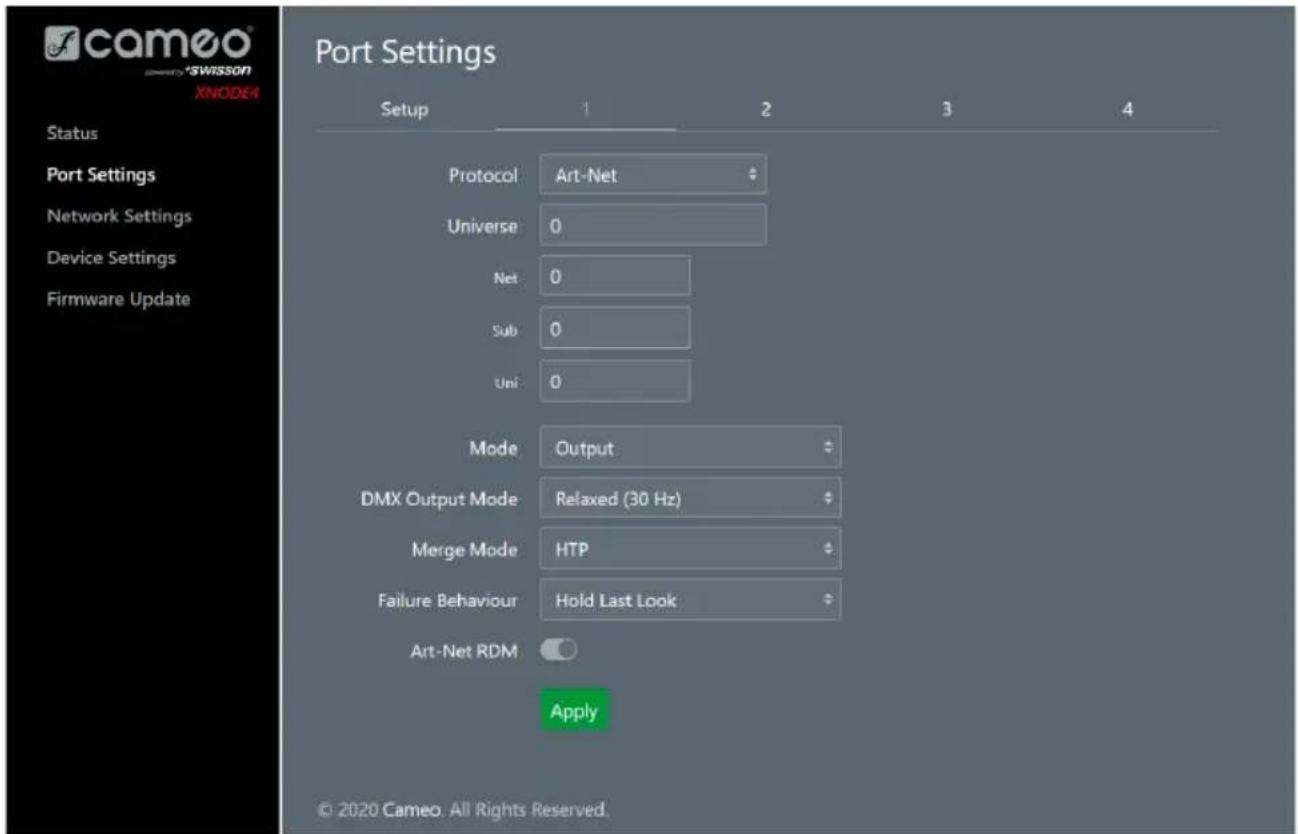Click the Port Settings page heading

tap(405, 52)
